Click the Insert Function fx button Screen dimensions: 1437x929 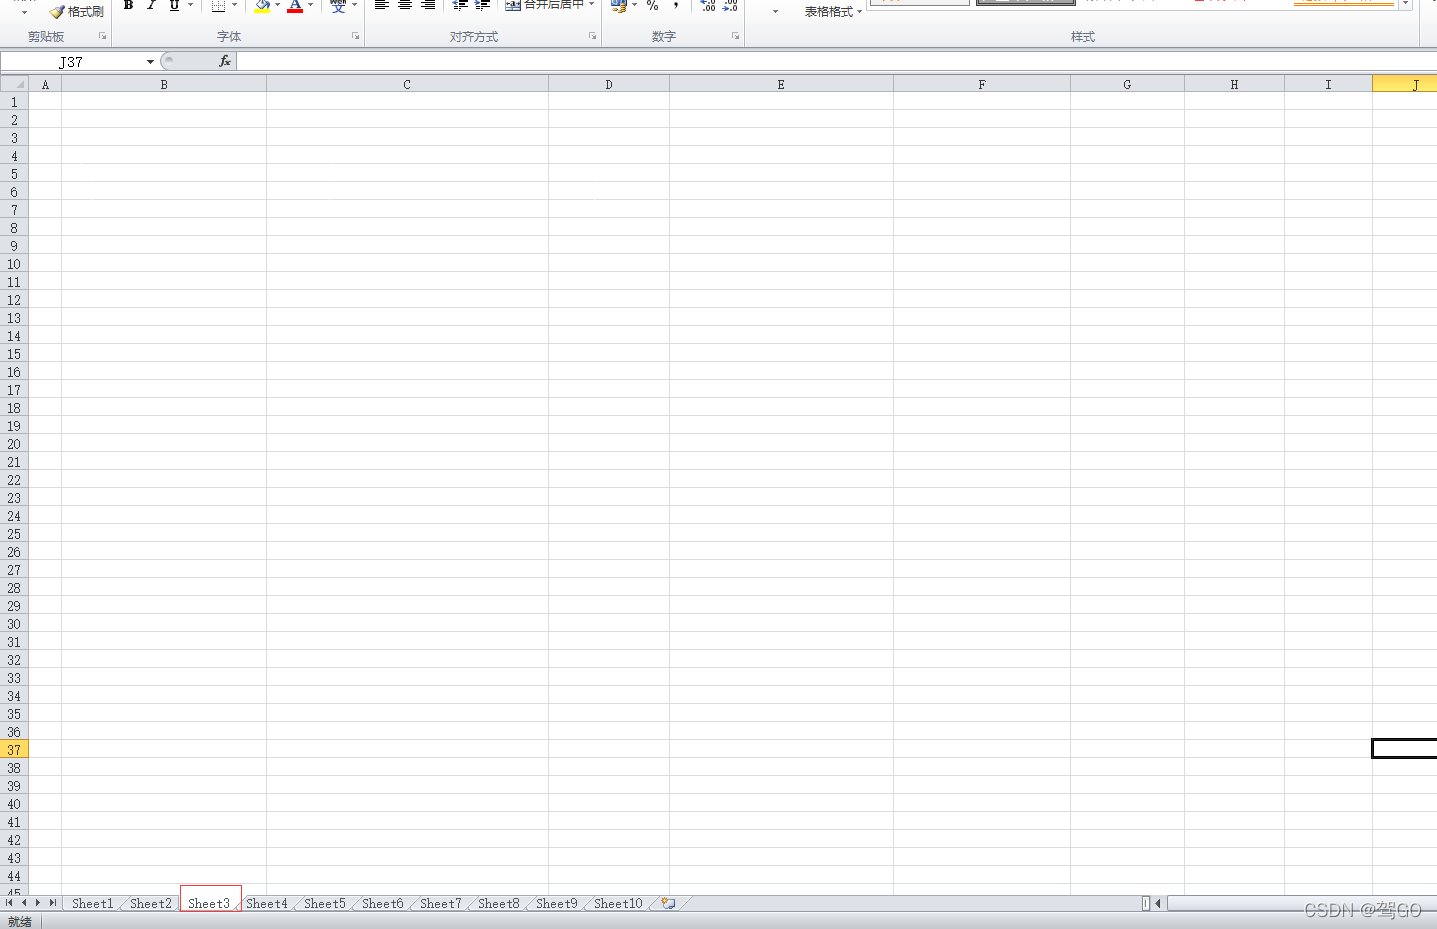225,61
